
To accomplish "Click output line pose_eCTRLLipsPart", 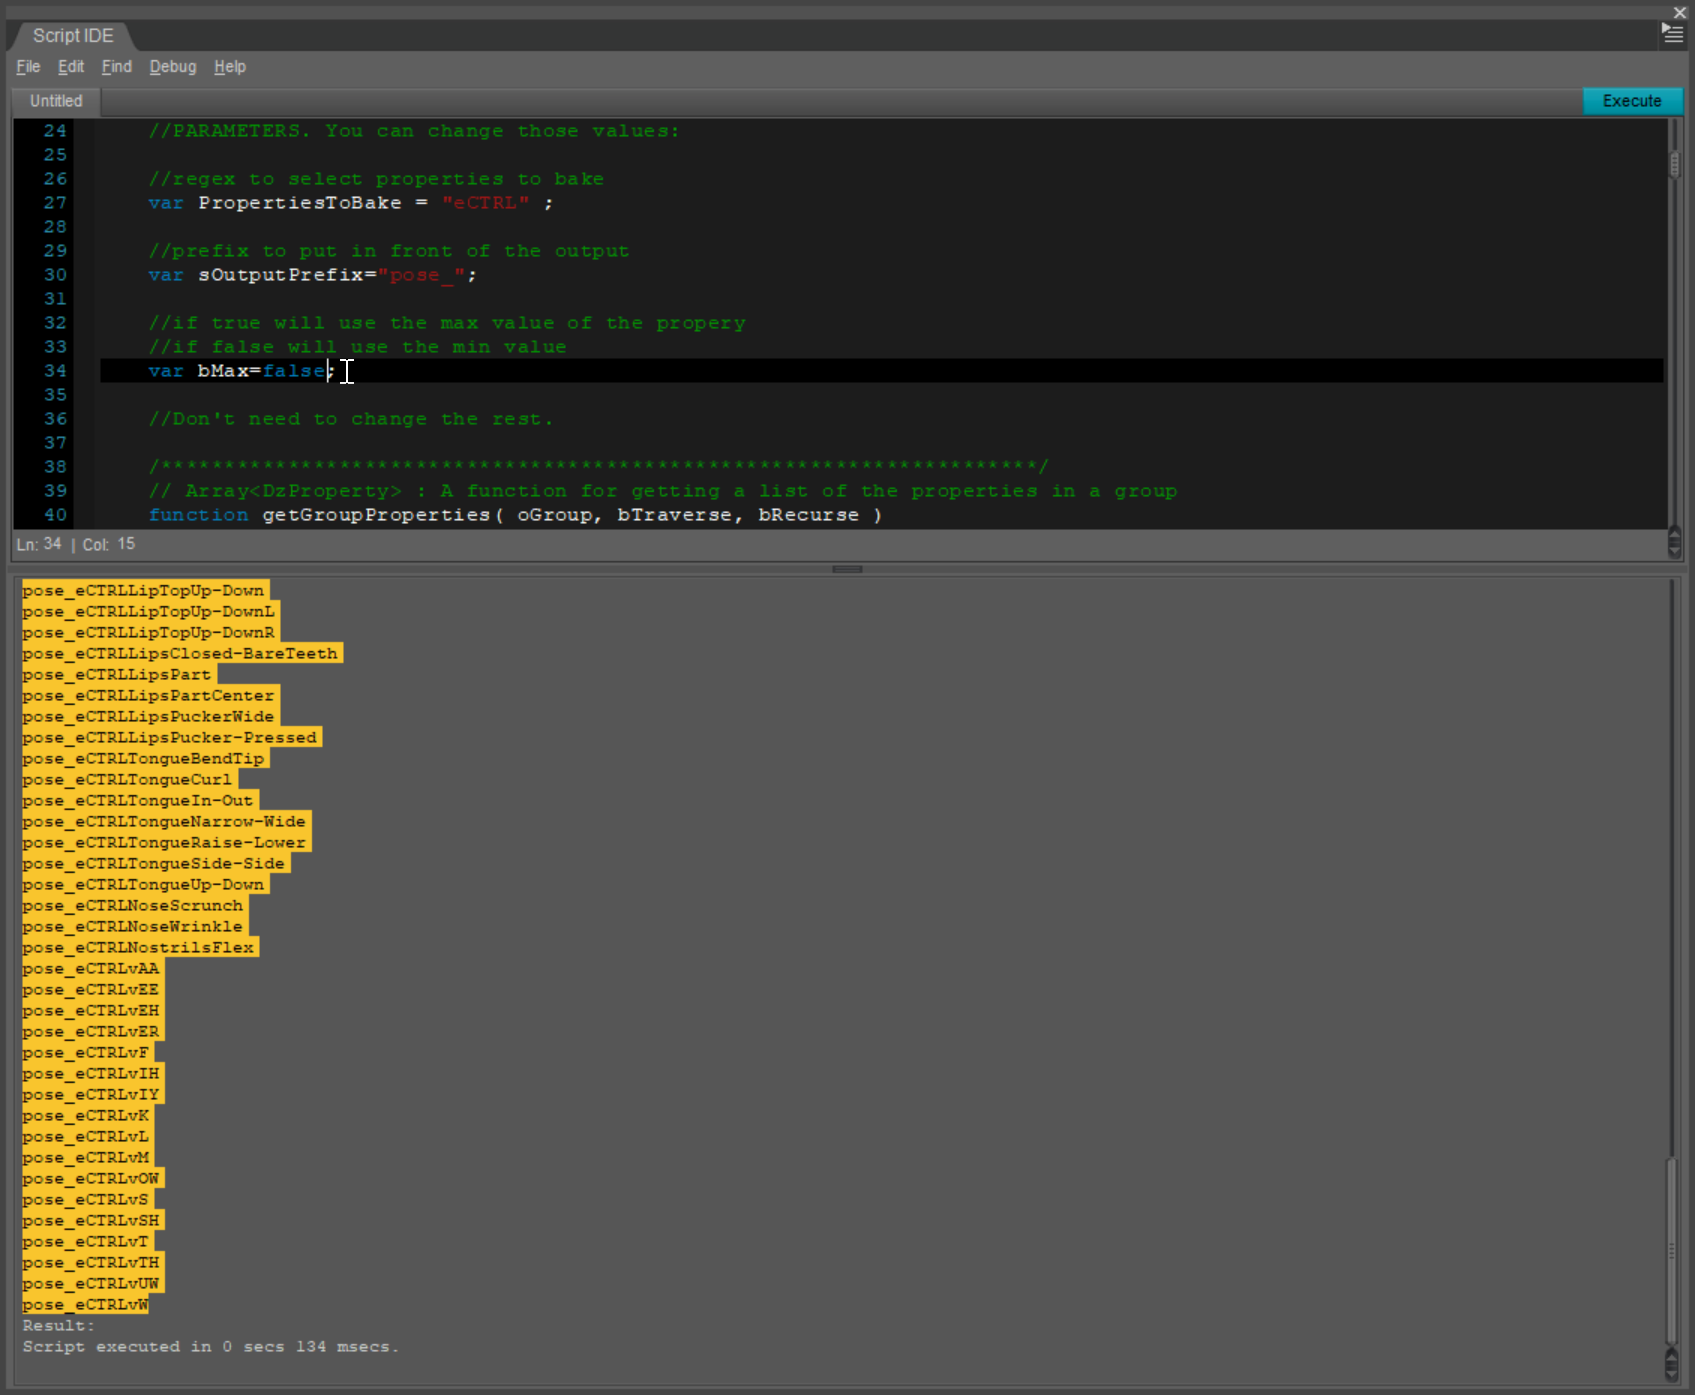I will pos(118,675).
